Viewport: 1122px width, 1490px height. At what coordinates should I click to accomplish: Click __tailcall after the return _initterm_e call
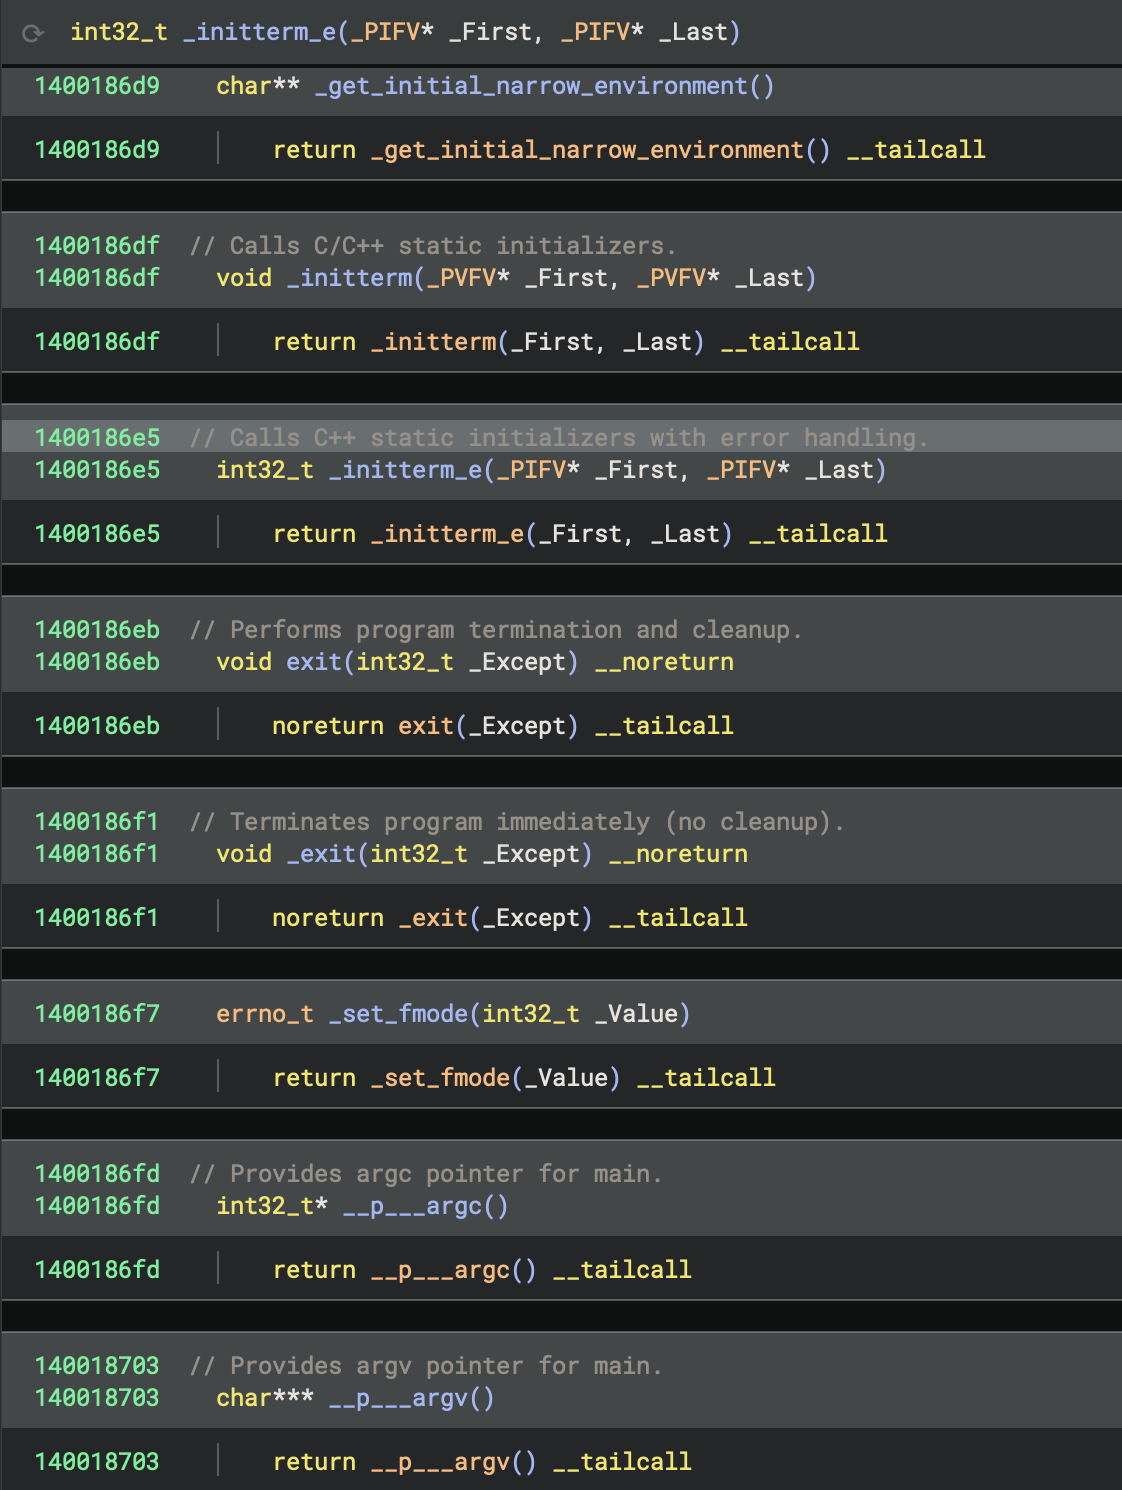[x=818, y=534]
